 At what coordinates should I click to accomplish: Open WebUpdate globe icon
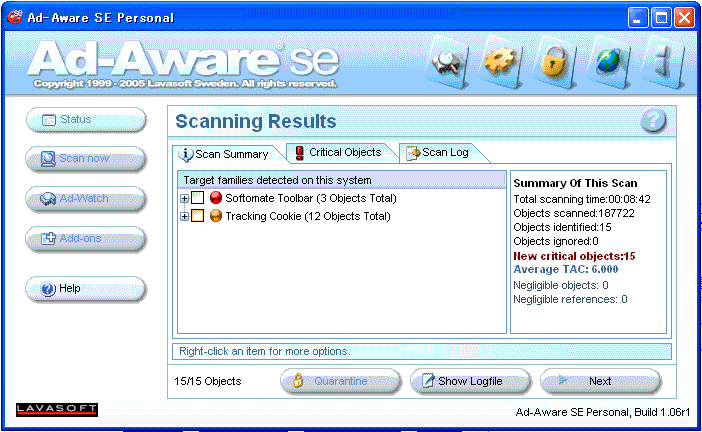608,61
